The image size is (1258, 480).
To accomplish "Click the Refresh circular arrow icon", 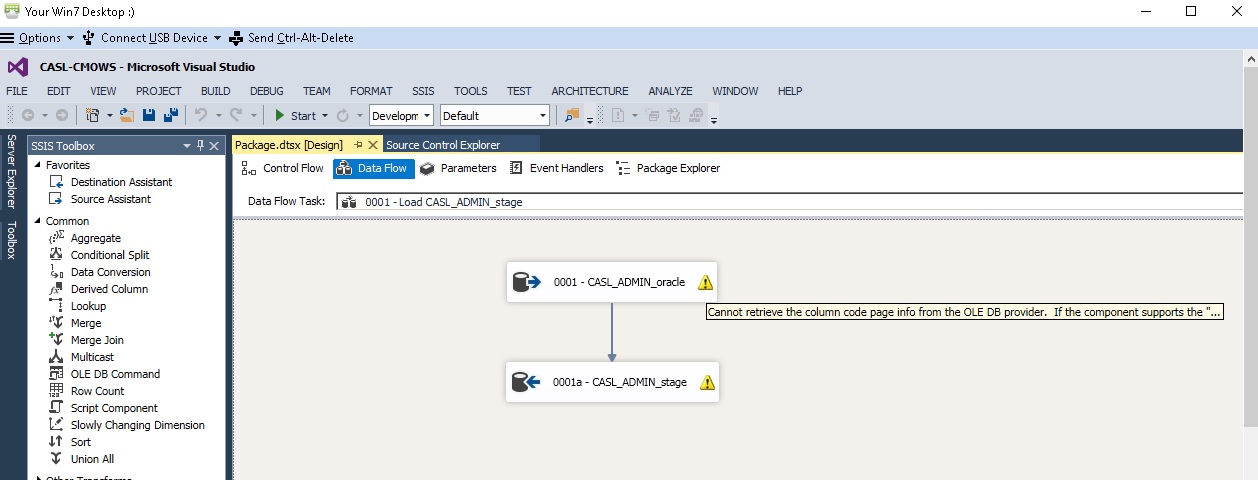I will [343, 115].
